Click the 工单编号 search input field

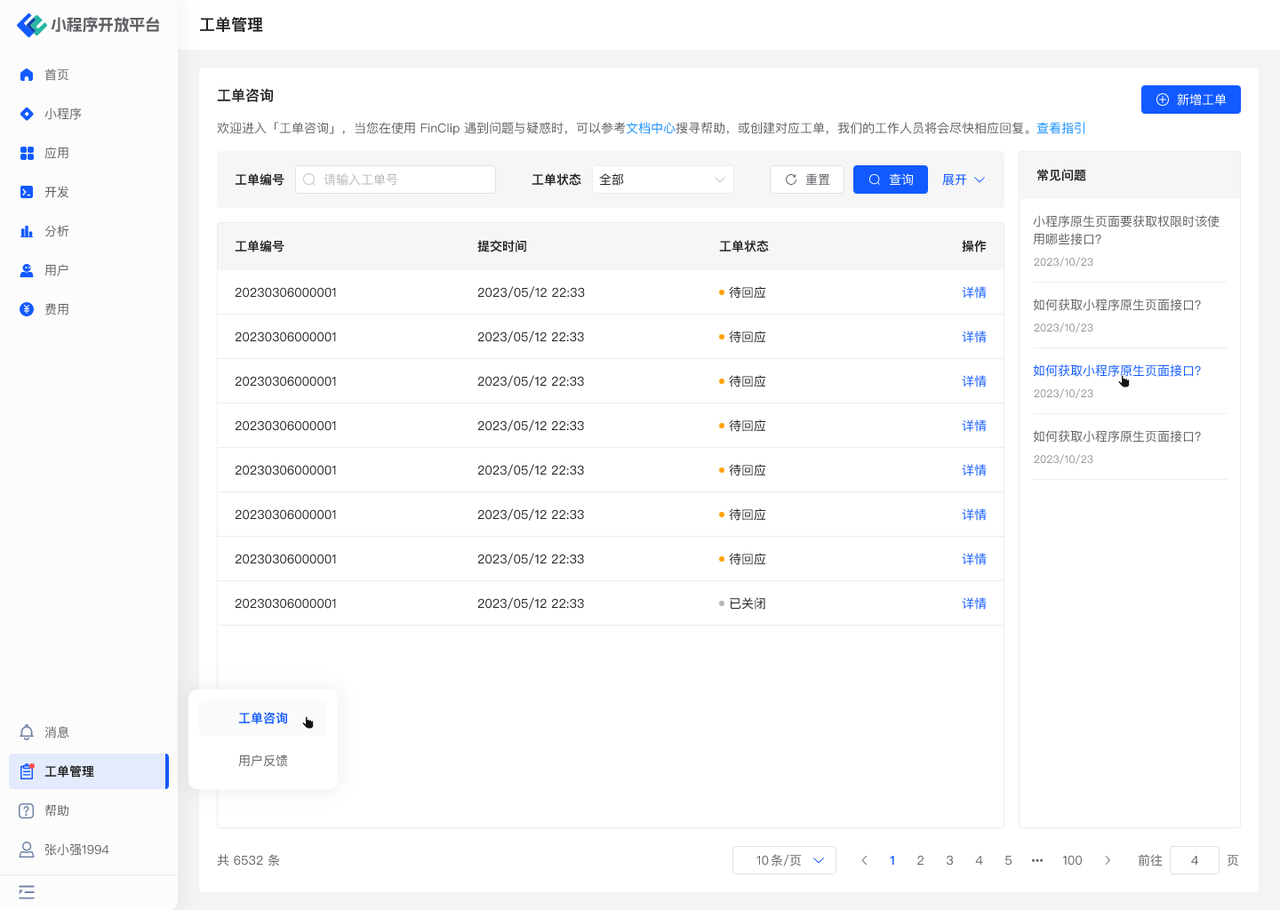pyautogui.click(x=396, y=180)
